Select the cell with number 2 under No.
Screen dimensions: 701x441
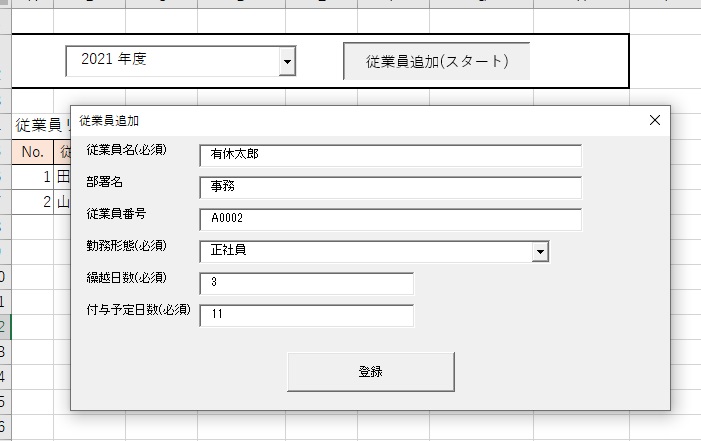[32, 202]
